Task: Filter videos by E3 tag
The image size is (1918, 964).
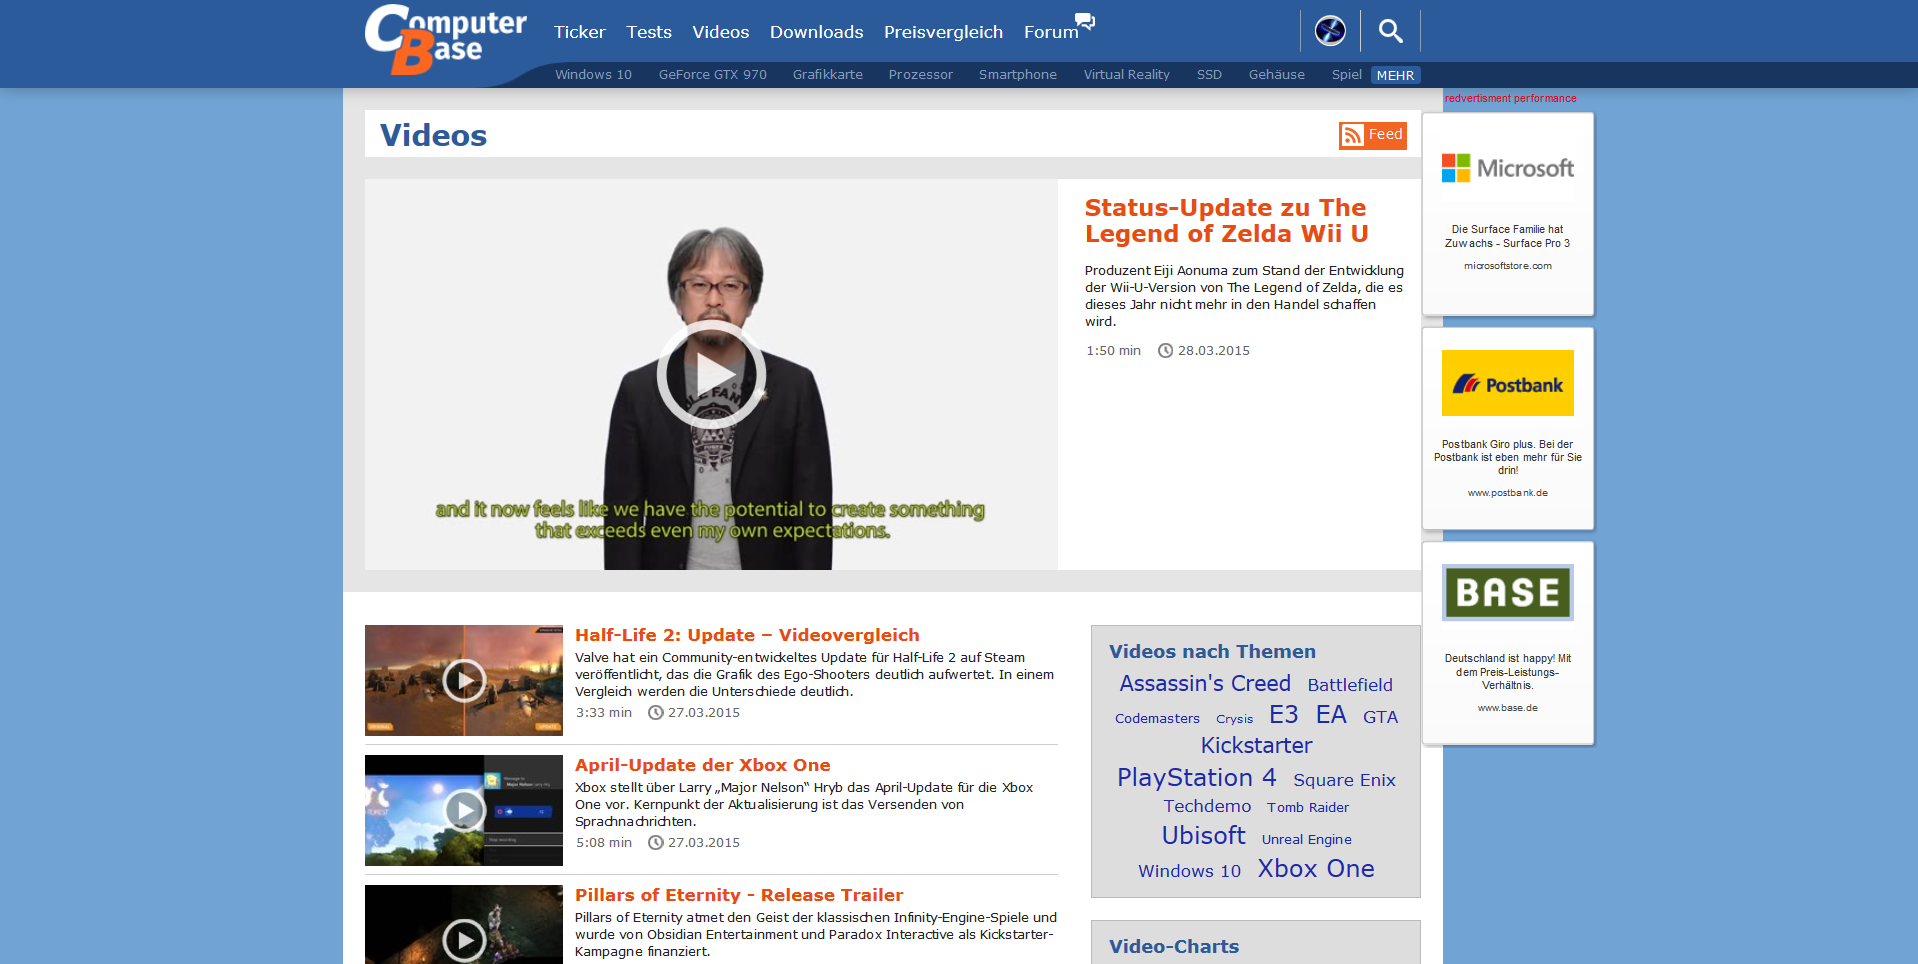Action: pyautogui.click(x=1284, y=715)
